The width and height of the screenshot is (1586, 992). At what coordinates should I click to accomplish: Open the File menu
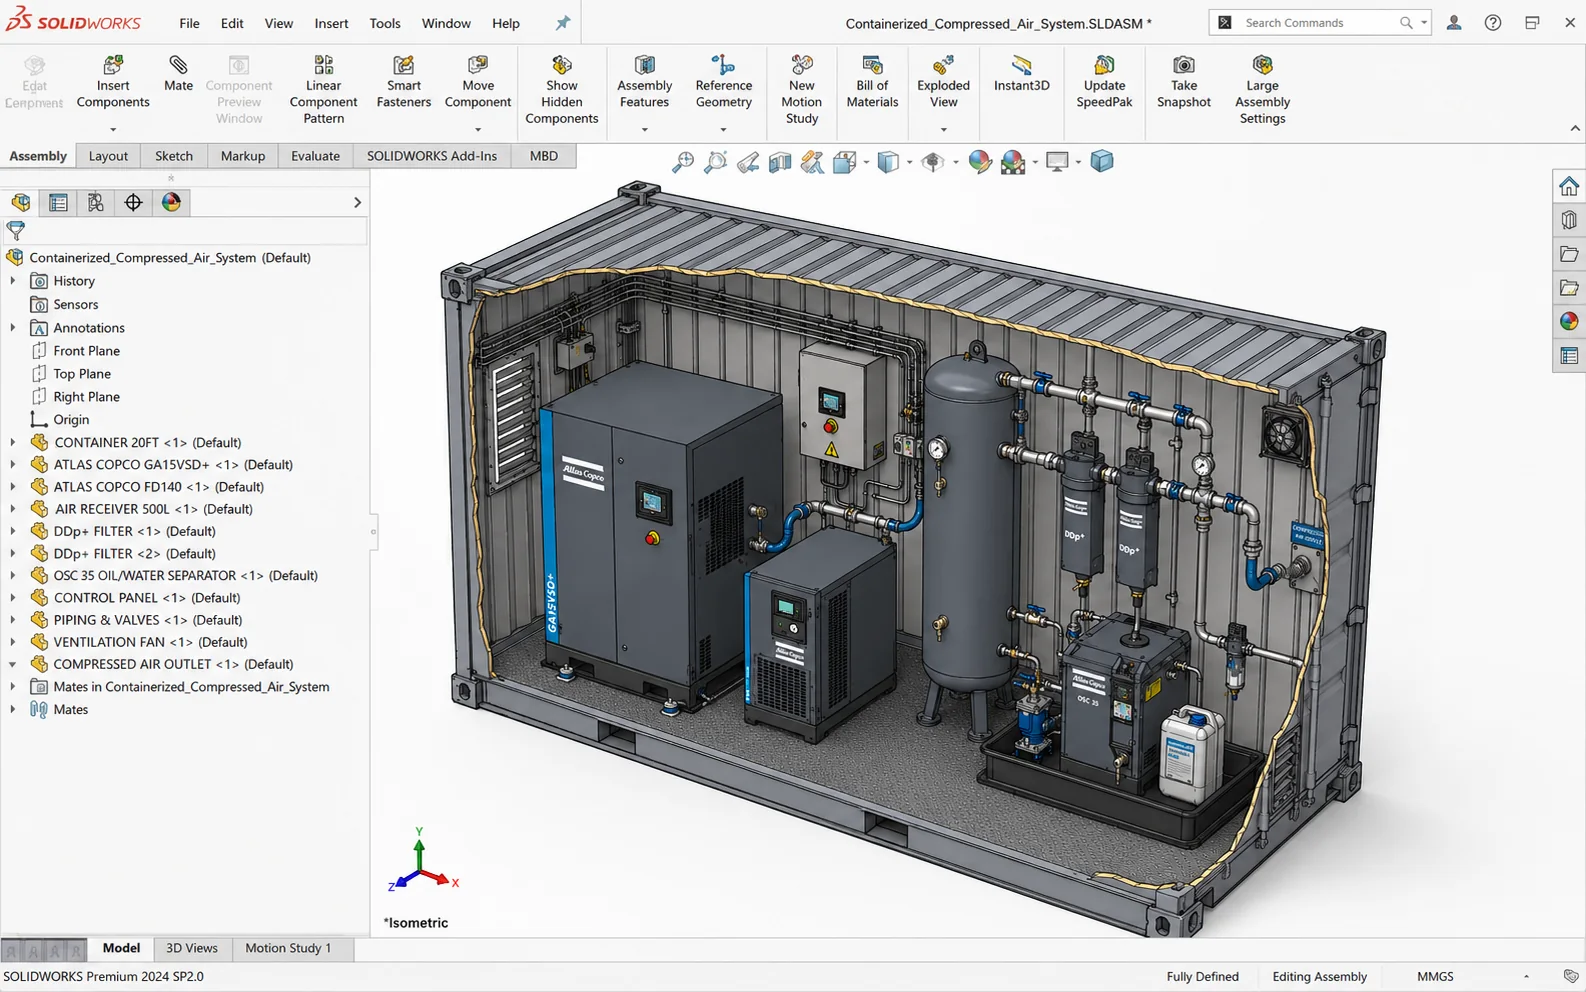pos(189,23)
